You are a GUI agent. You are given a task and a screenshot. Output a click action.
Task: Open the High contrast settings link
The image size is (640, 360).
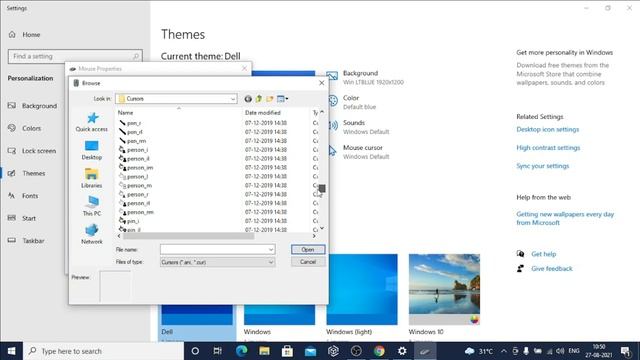point(548,148)
